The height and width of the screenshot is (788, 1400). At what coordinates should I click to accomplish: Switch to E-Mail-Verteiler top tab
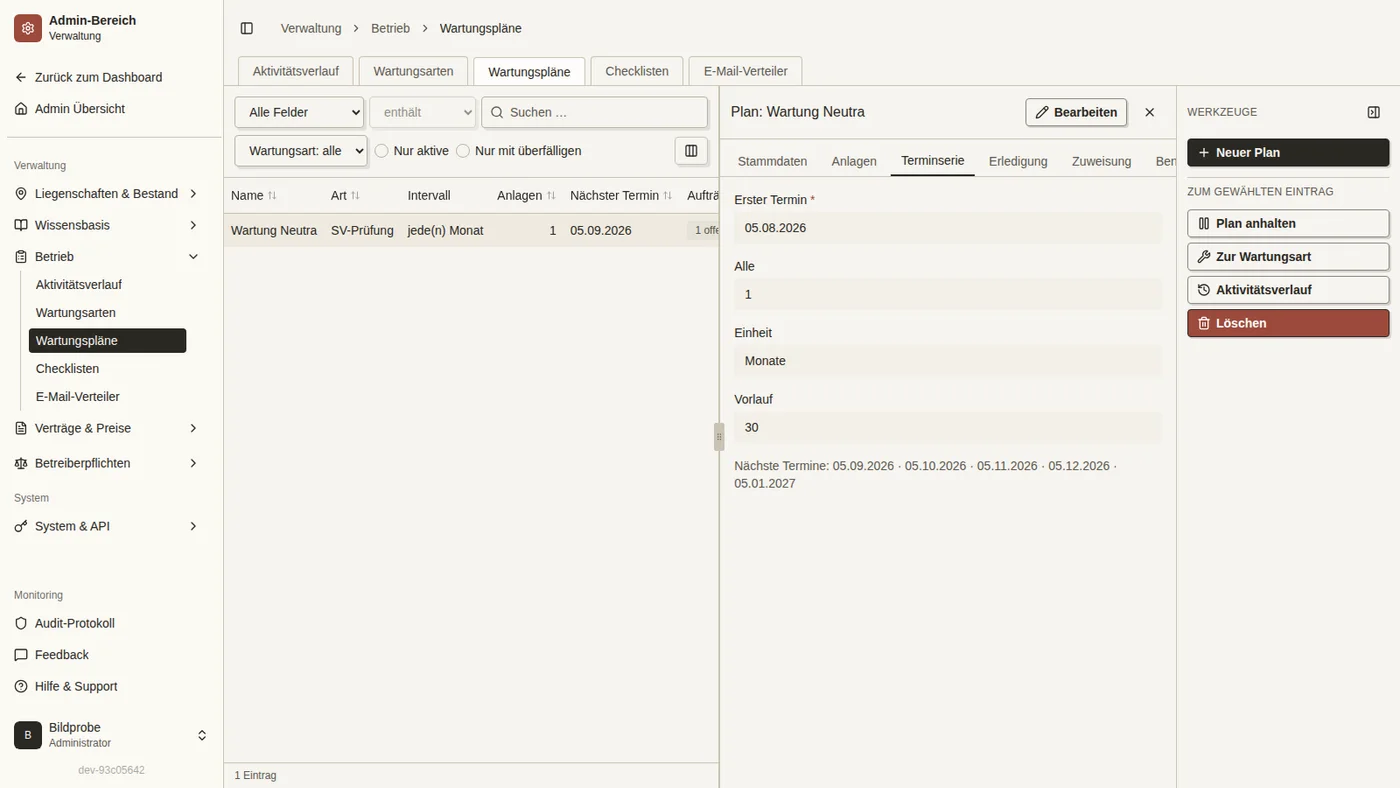[745, 71]
